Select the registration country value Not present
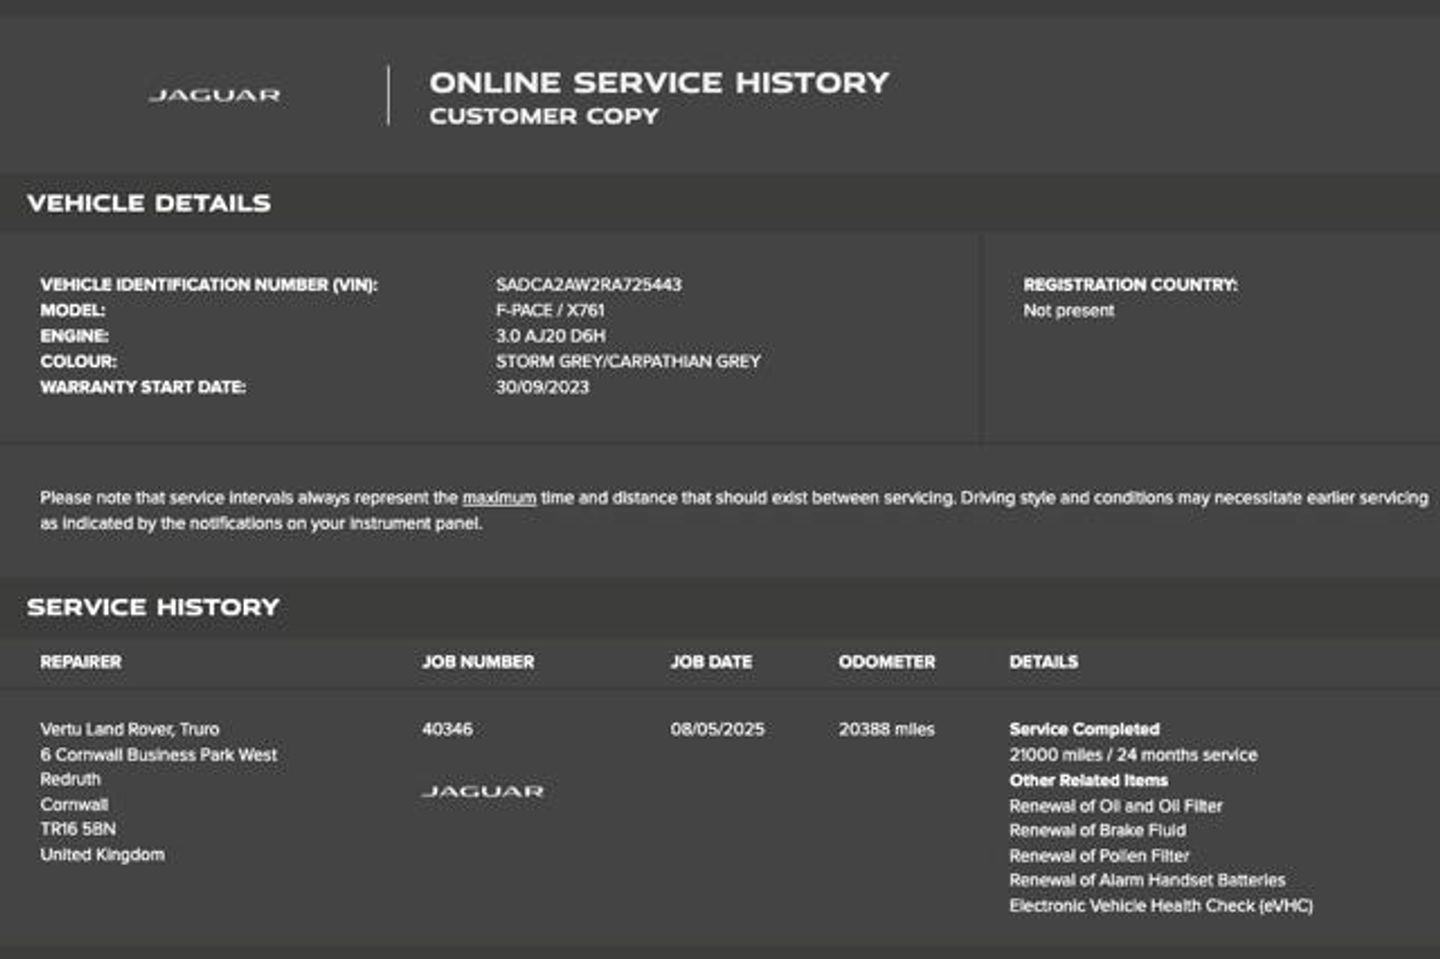Image resolution: width=1440 pixels, height=959 pixels. pyautogui.click(x=1068, y=311)
